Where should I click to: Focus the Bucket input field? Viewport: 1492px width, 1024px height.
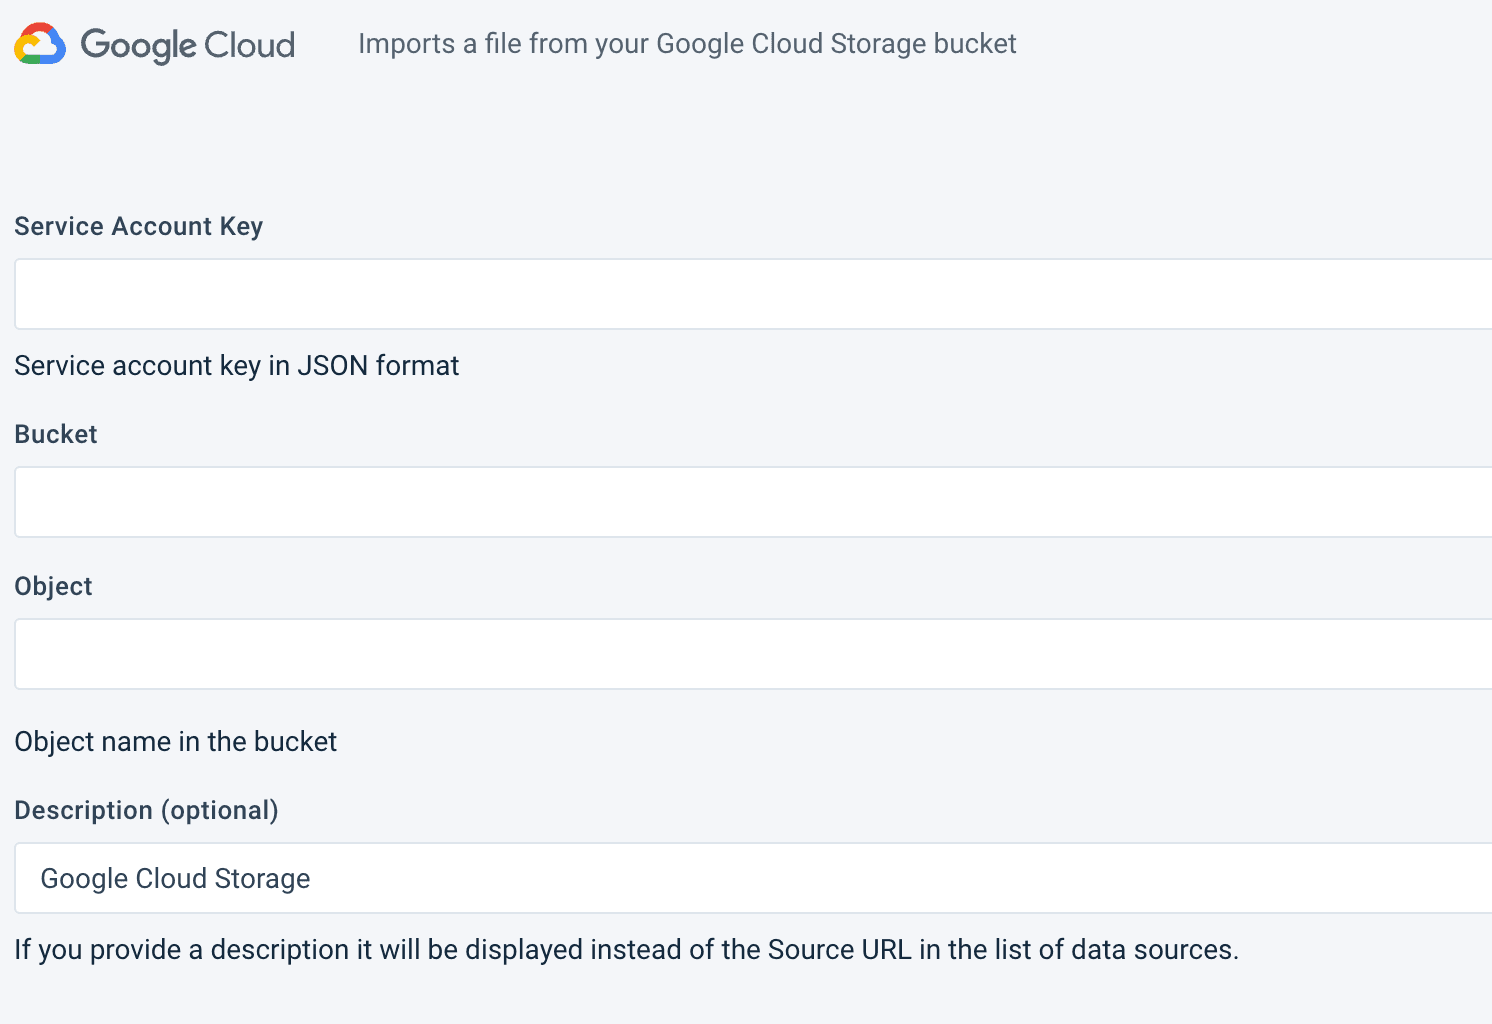pos(750,502)
